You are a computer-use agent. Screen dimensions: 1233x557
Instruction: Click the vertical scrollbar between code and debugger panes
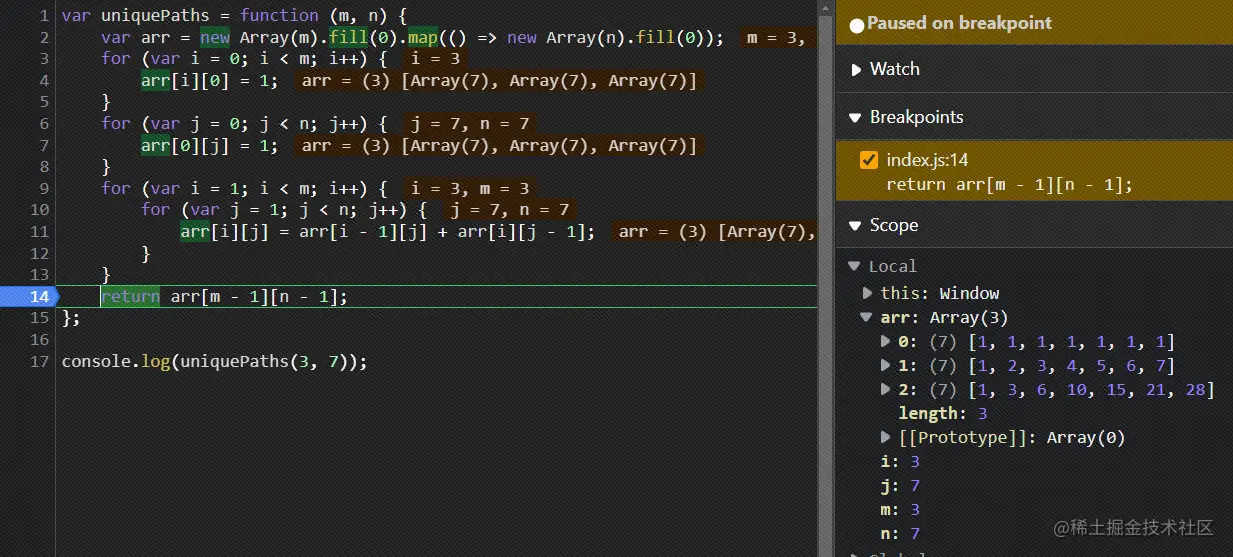point(826,278)
